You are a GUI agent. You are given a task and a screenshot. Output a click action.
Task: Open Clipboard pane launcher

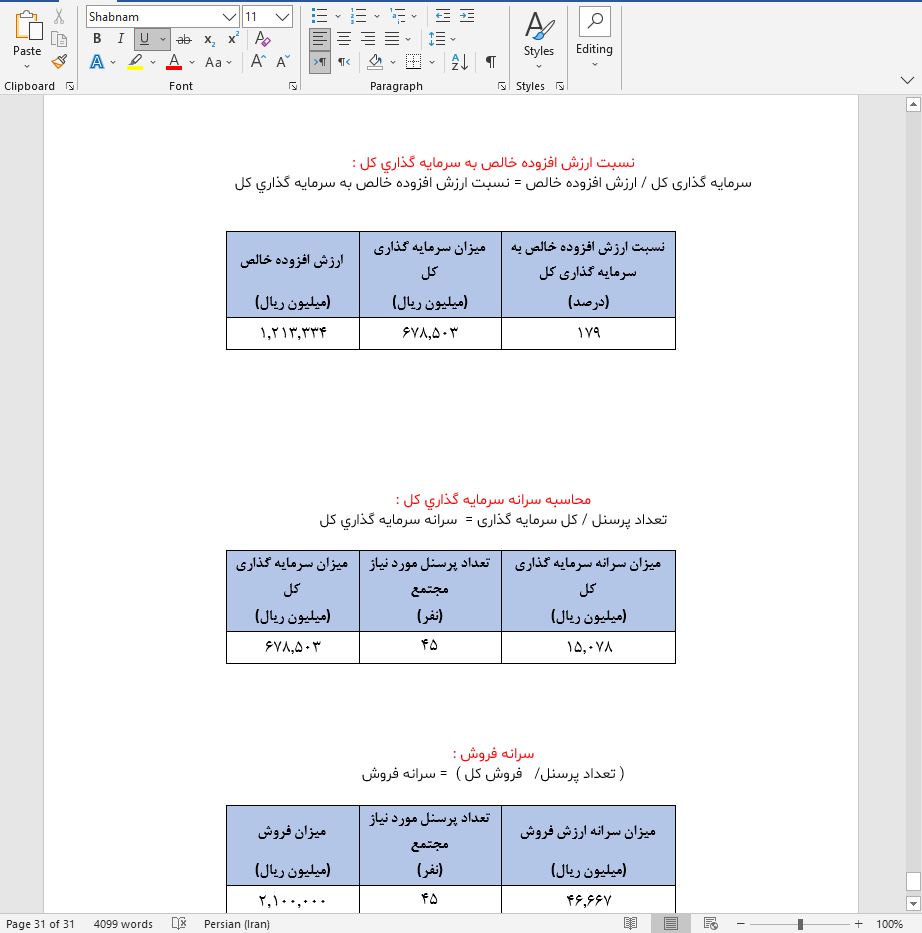coord(70,86)
